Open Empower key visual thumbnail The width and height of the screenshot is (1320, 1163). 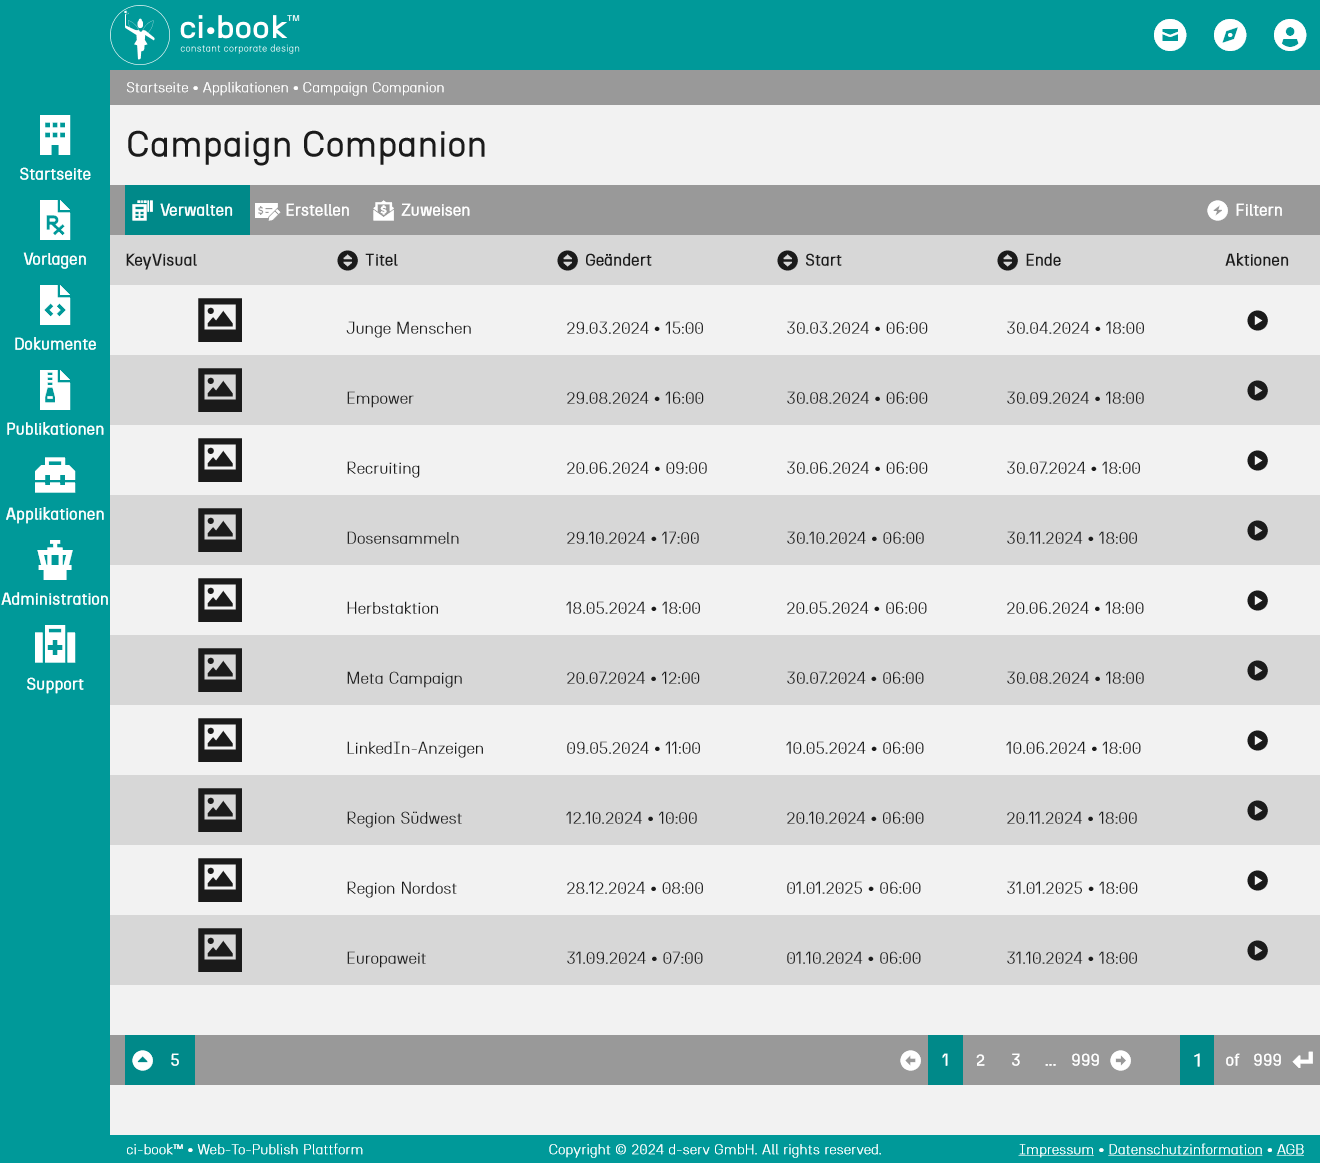pyautogui.click(x=220, y=390)
